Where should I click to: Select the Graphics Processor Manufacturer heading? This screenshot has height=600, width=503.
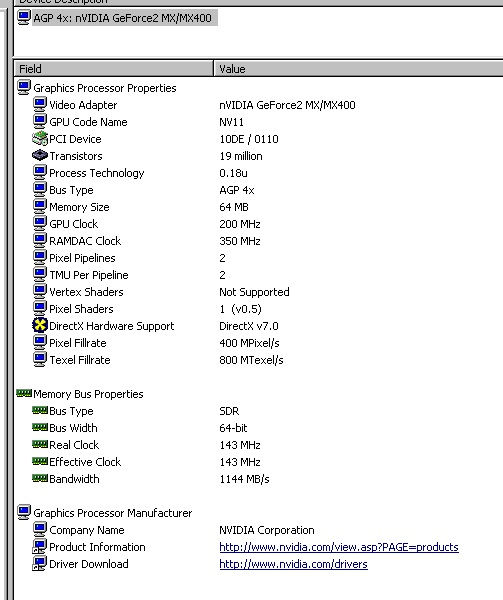[x=113, y=513]
